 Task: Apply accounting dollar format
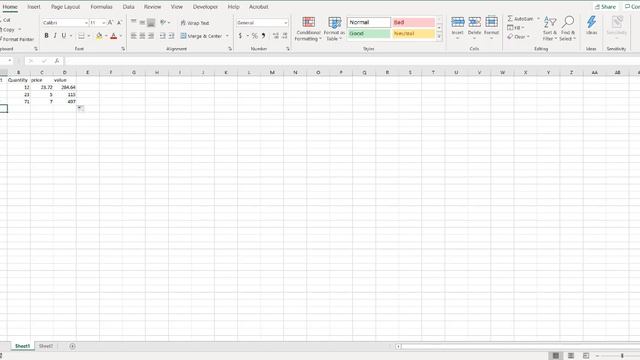(240, 36)
